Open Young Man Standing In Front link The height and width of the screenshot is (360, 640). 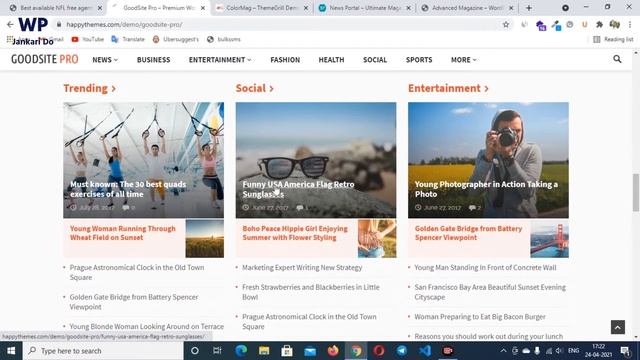pyautogui.click(x=485, y=267)
